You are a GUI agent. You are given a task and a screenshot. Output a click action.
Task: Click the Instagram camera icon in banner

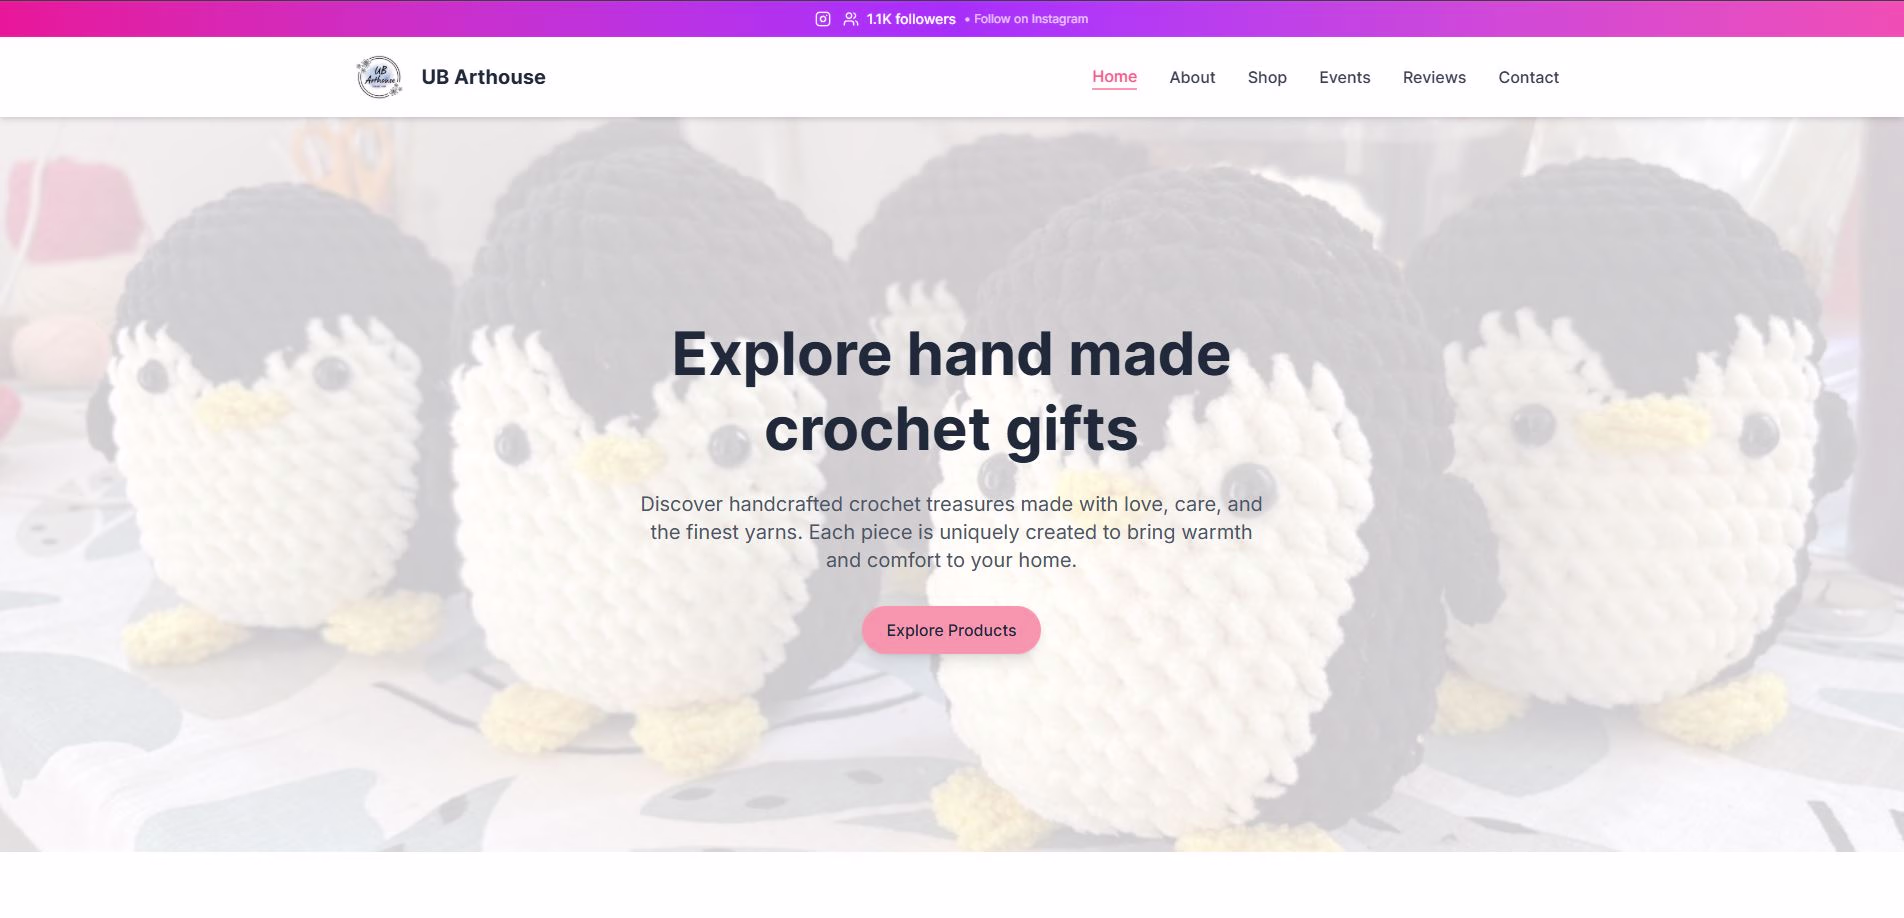[823, 19]
